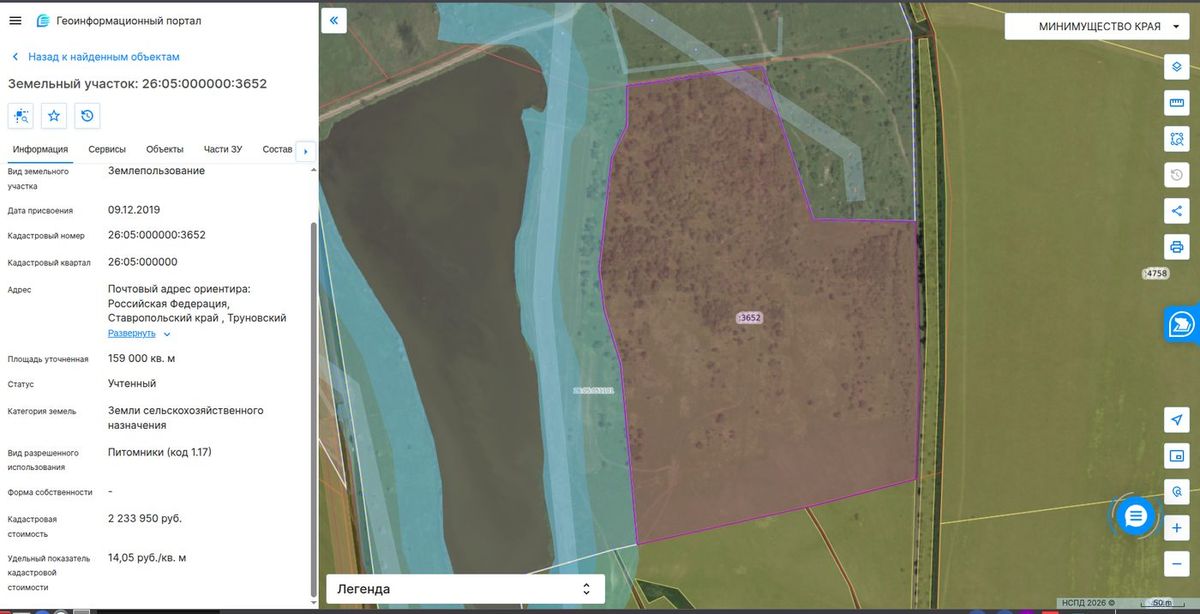Activate the ruler measurement tool
This screenshot has height=614, width=1200.
click(1176, 102)
